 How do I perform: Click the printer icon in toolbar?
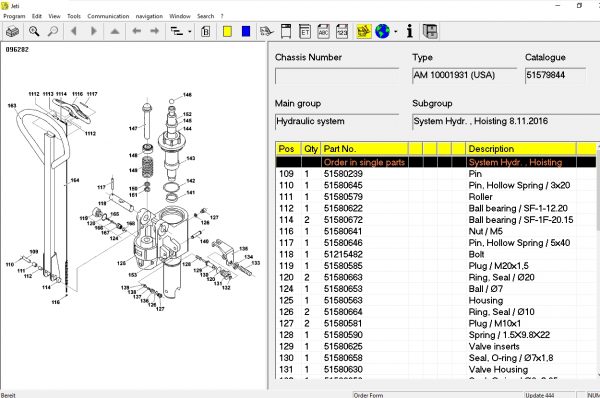click(12, 31)
